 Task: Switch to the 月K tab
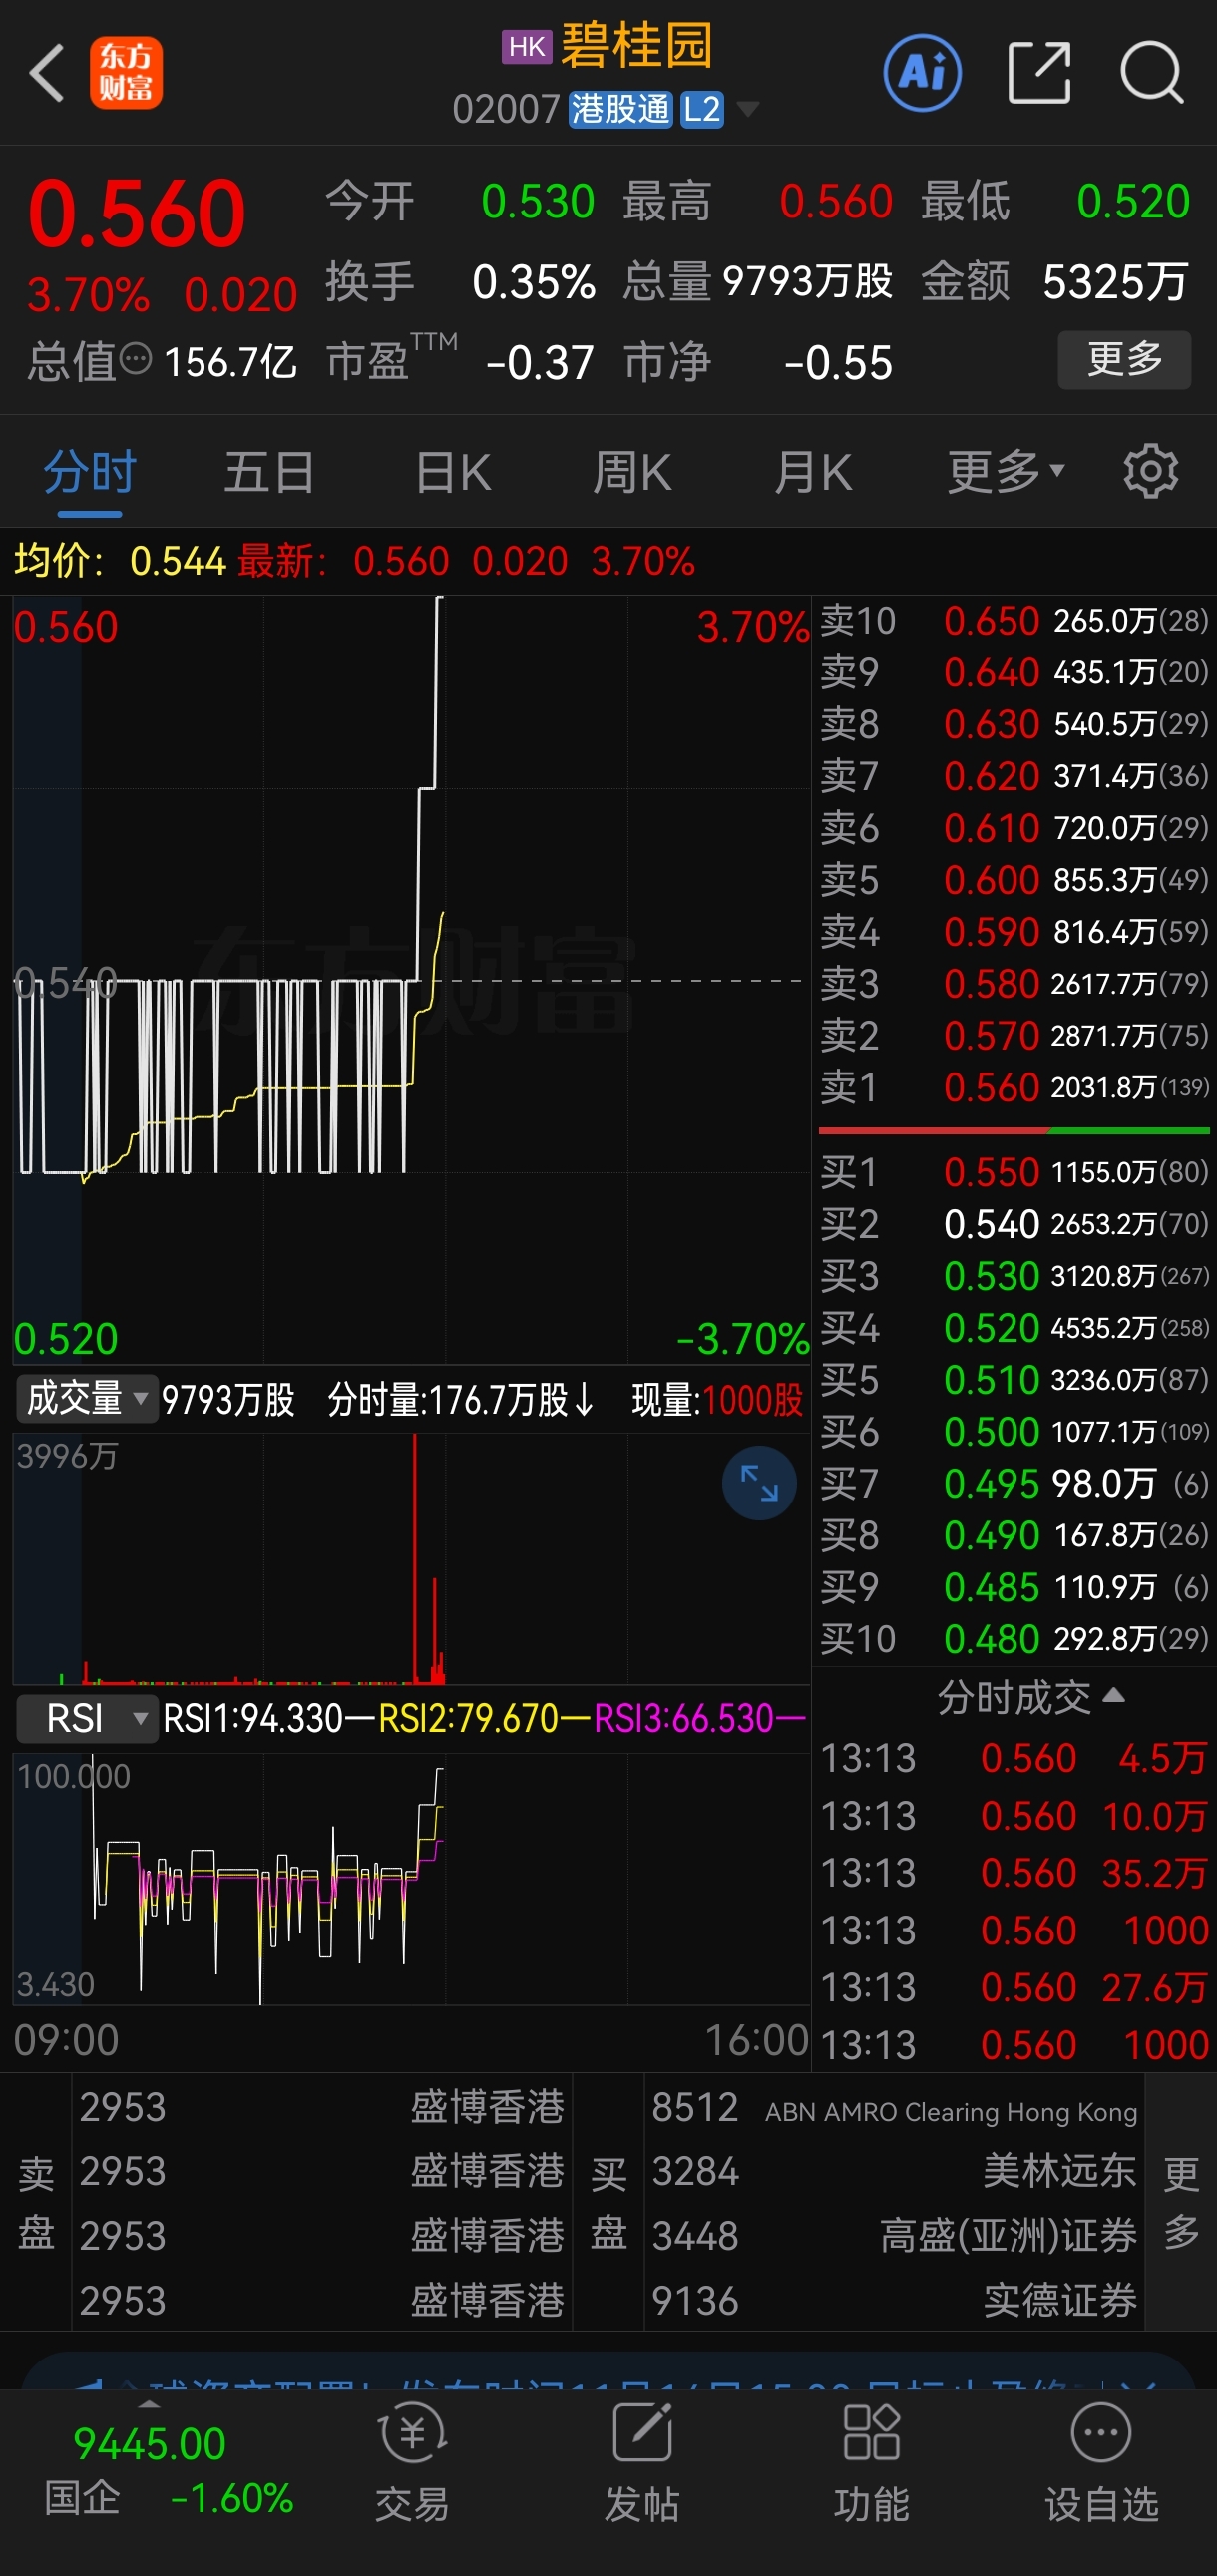coord(813,472)
